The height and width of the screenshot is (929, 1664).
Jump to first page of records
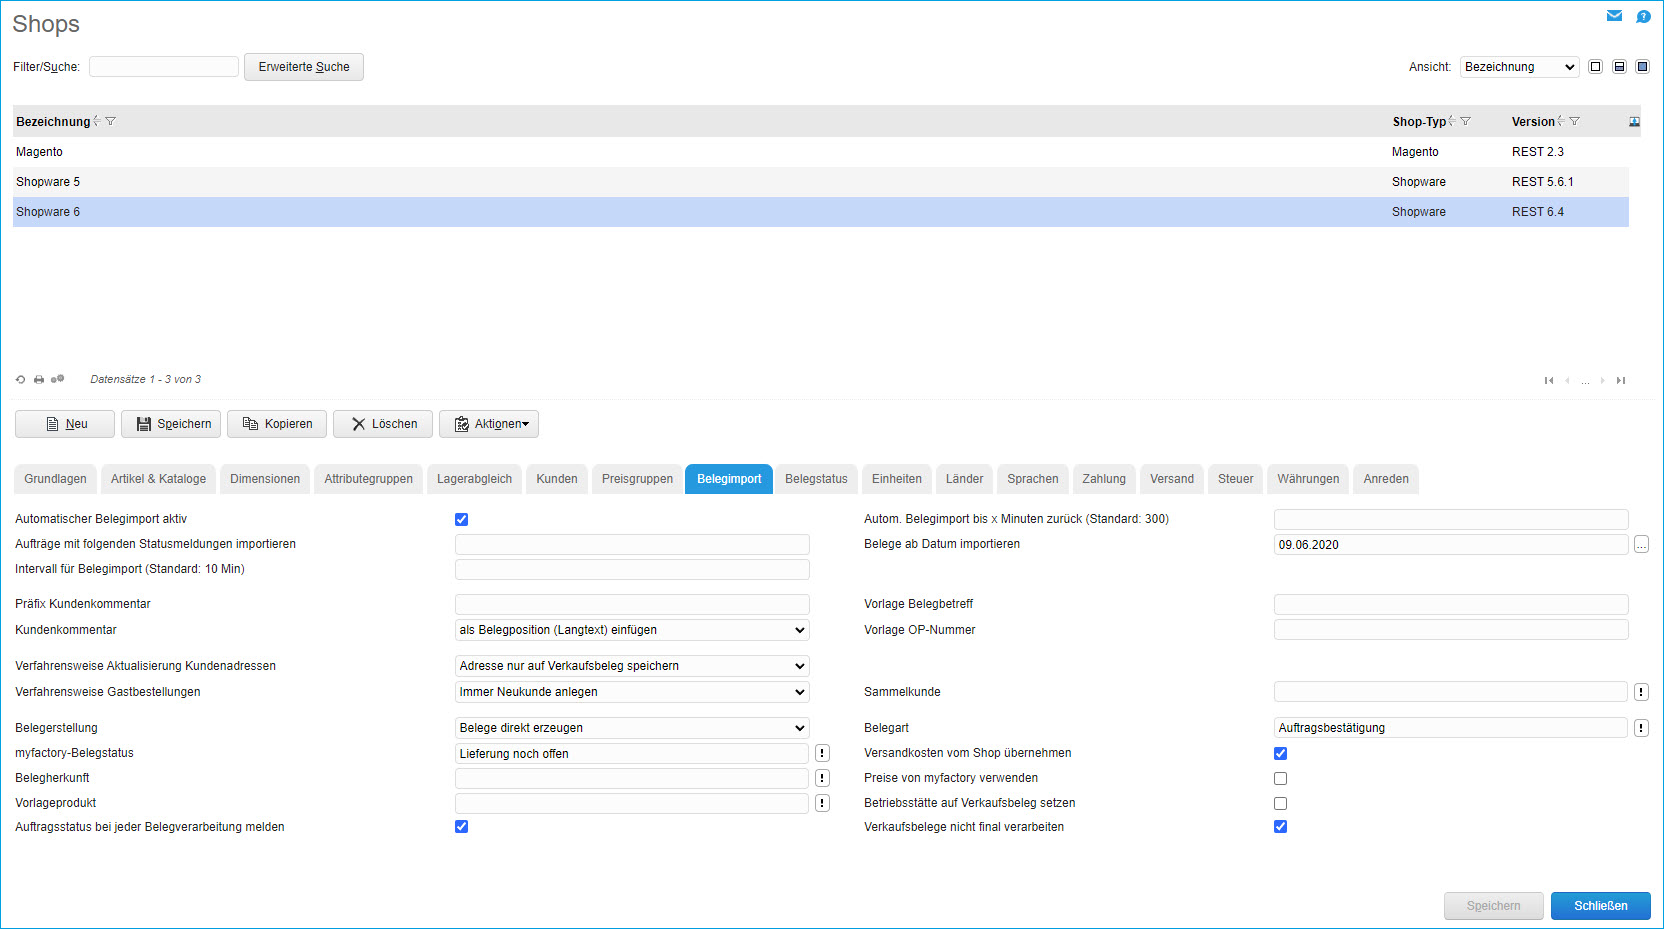coord(1549,380)
